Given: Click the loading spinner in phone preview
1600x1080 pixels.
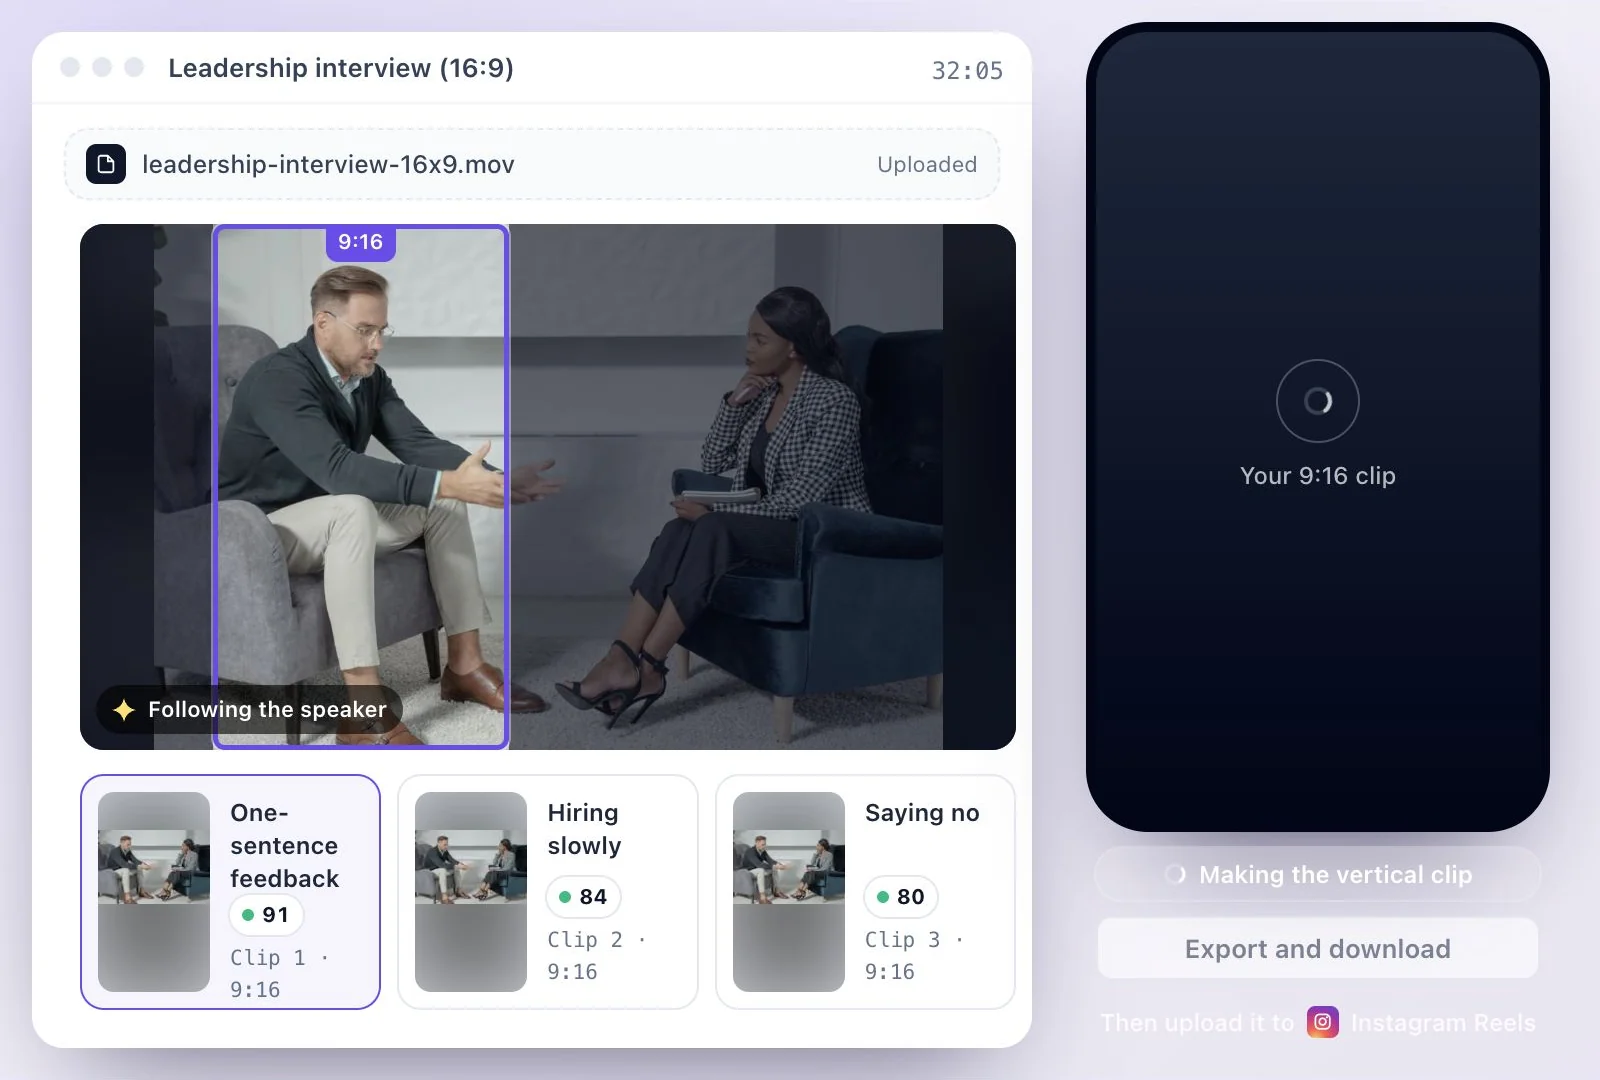Looking at the screenshot, I should click(1318, 401).
